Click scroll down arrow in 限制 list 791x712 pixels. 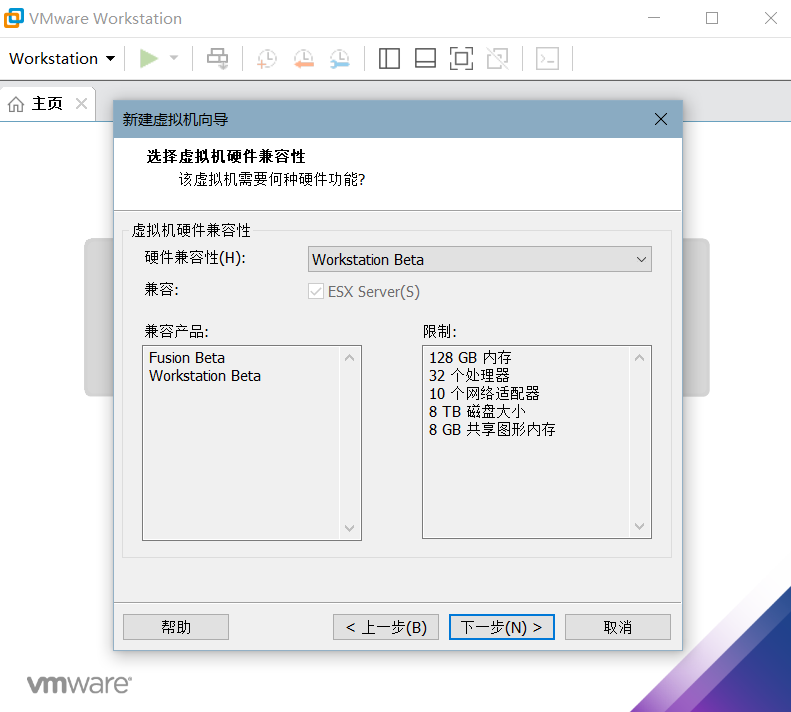(639, 526)
